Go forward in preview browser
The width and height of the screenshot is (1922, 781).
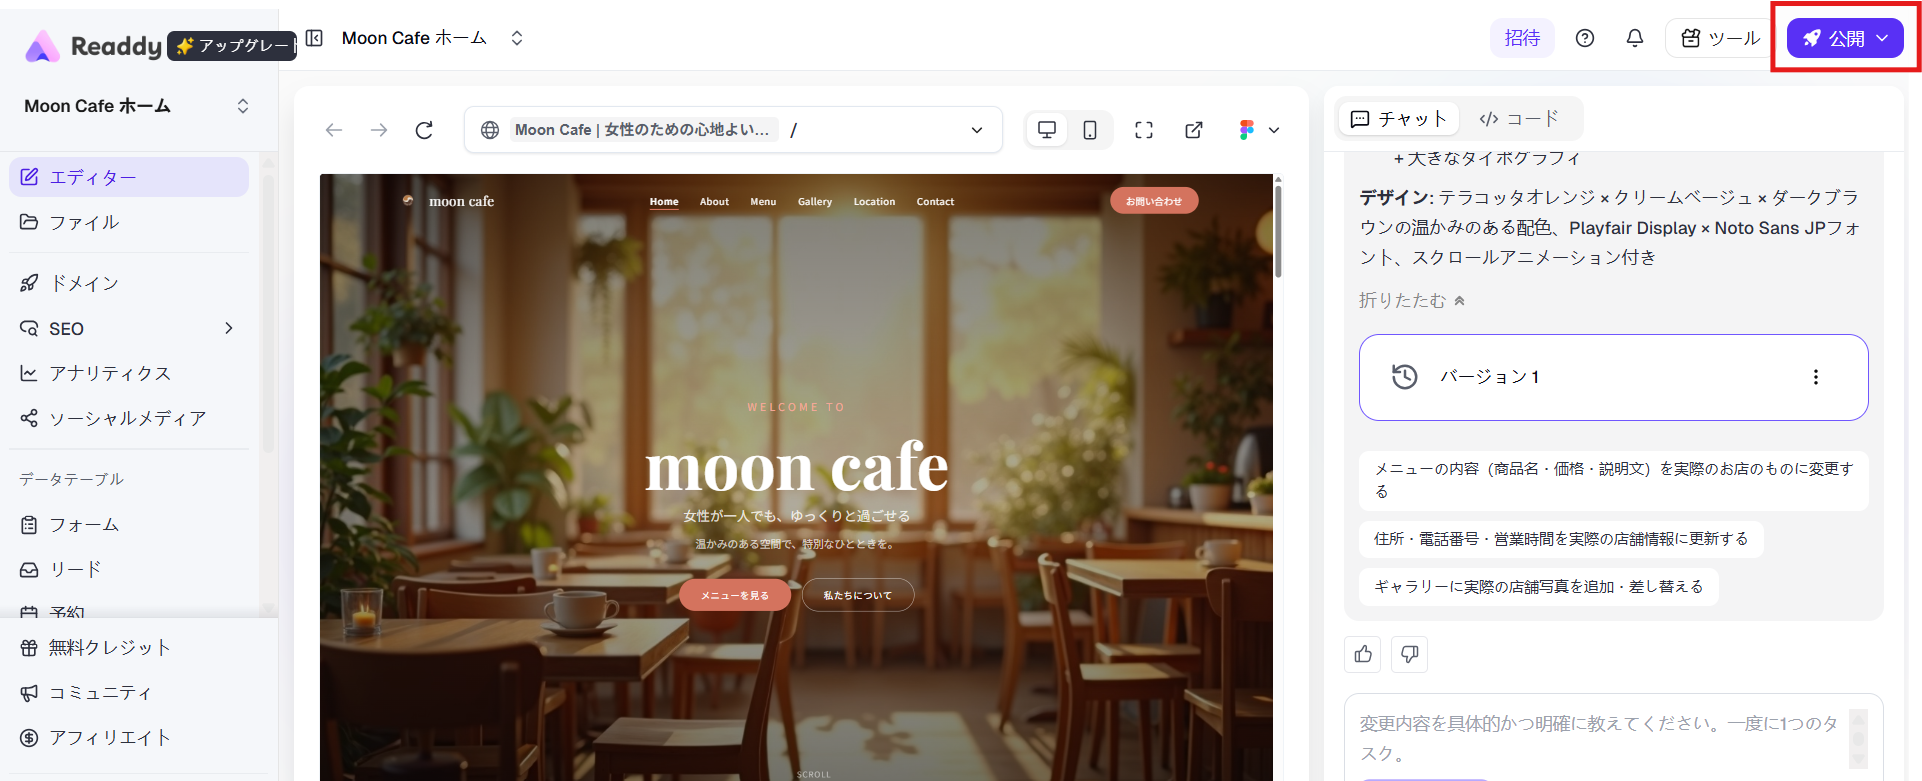click(379, 130)
